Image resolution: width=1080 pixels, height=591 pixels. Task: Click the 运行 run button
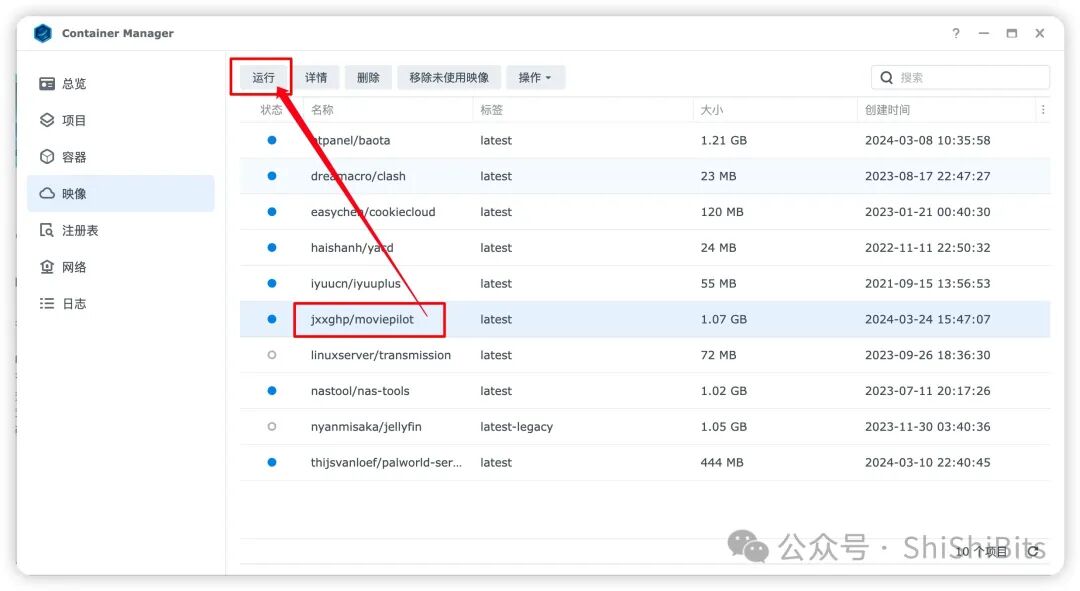(263, 77)
